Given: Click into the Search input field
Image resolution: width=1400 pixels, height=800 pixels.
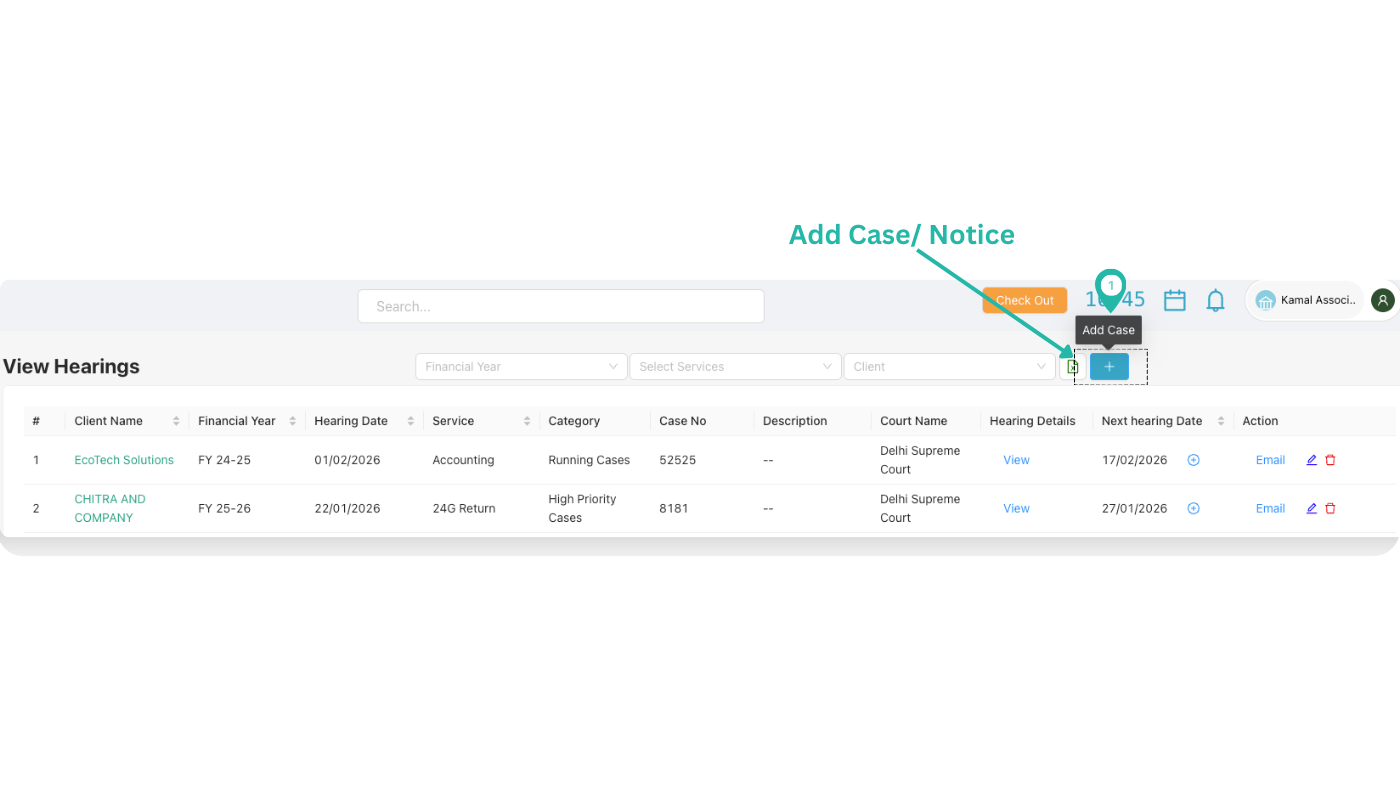Looking at the screenshot, I should coord(561,306).
